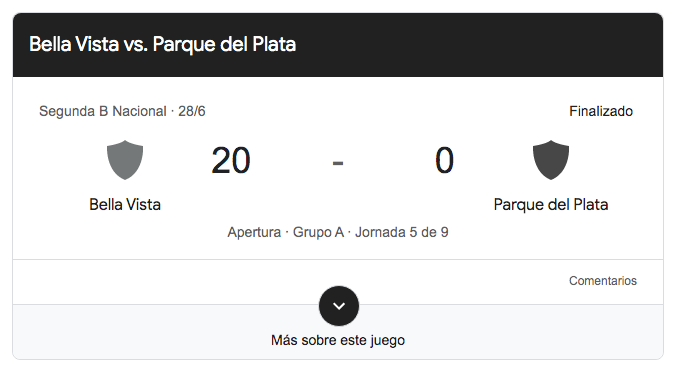Open the Comentarios link
684x381 pixels.
tap(602, 281)
